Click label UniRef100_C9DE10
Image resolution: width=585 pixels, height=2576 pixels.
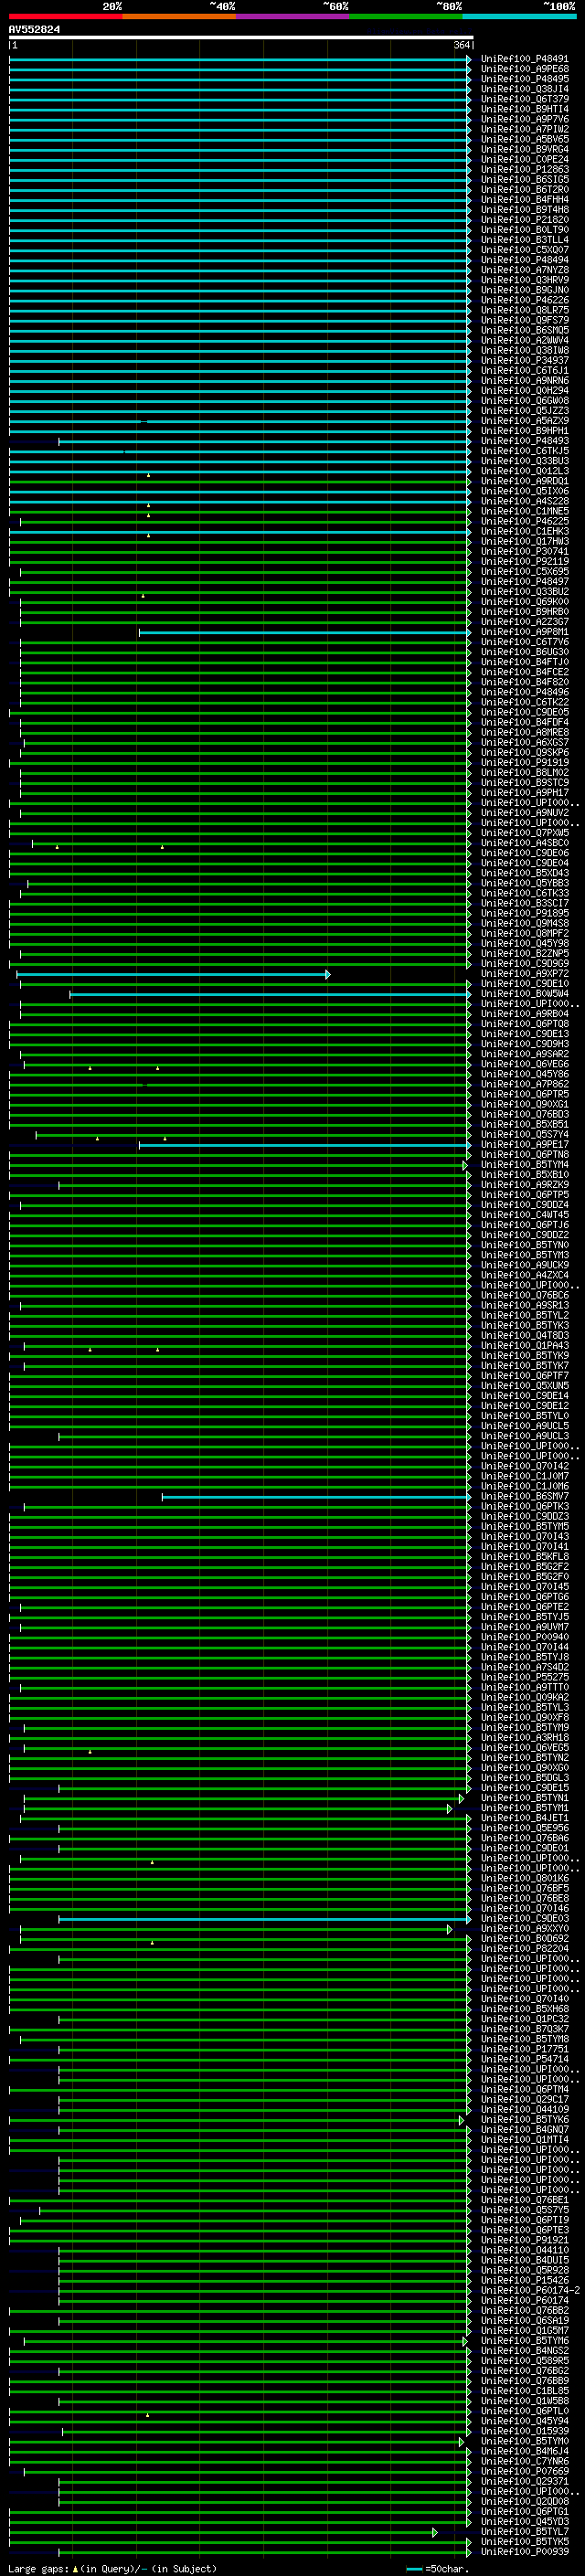pyautogui.click(x=525, y=984)
